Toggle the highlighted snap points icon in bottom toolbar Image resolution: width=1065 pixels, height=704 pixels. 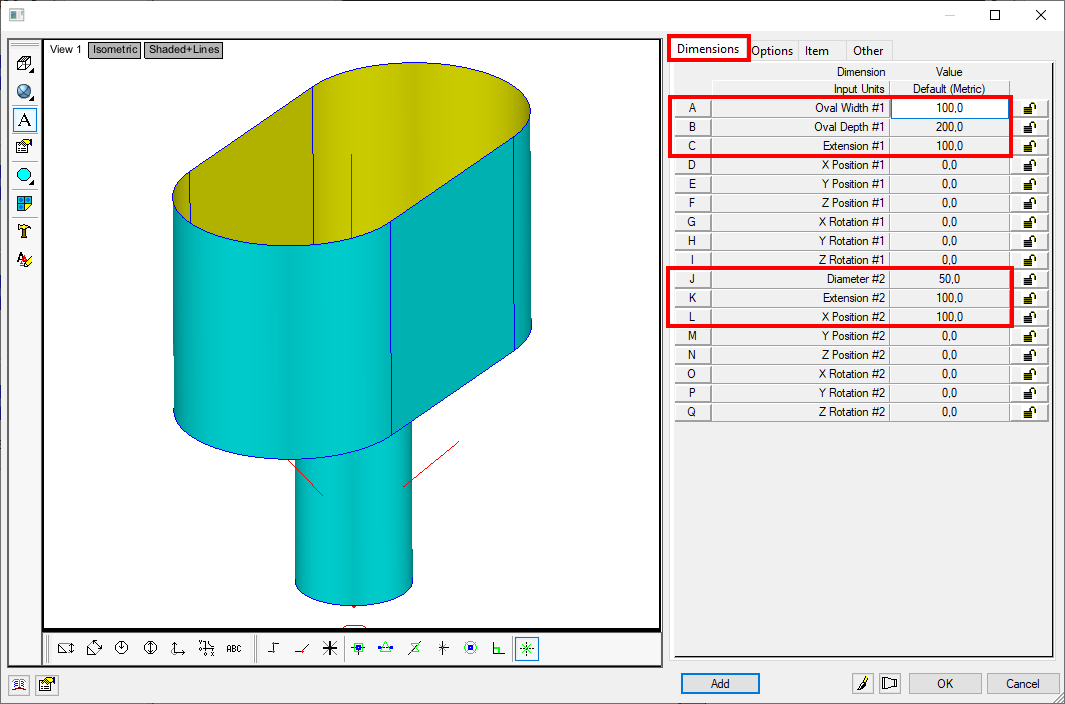[x=357, y=648]
